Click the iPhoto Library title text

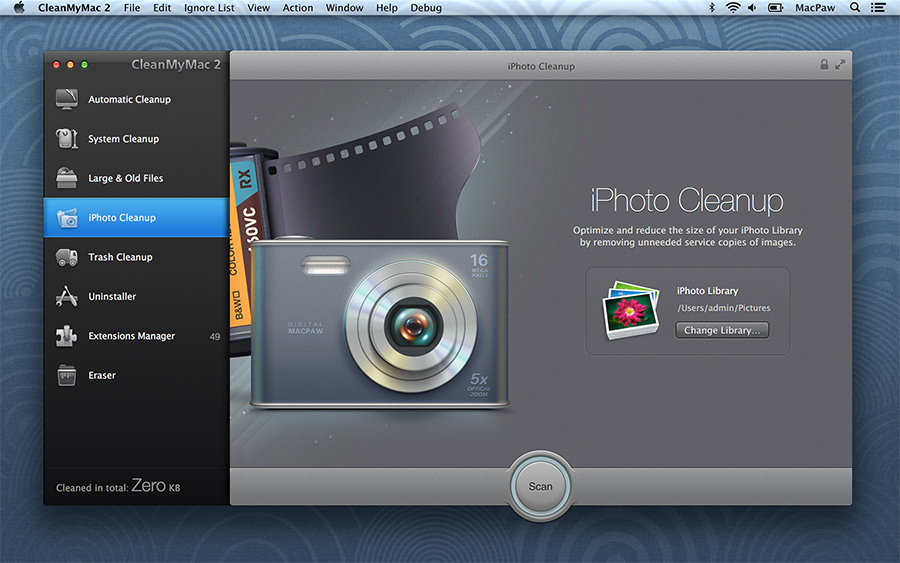click(x=707, y=291)
